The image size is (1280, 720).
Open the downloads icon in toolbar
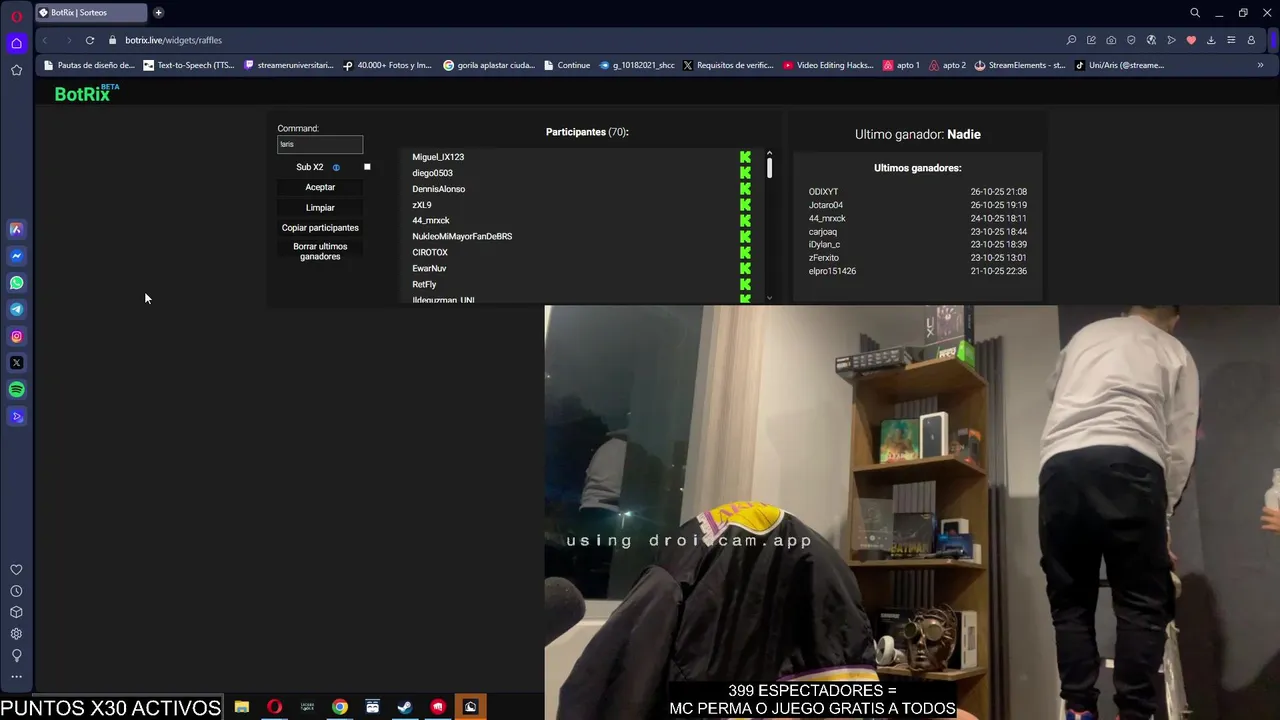pos(1211,40)
